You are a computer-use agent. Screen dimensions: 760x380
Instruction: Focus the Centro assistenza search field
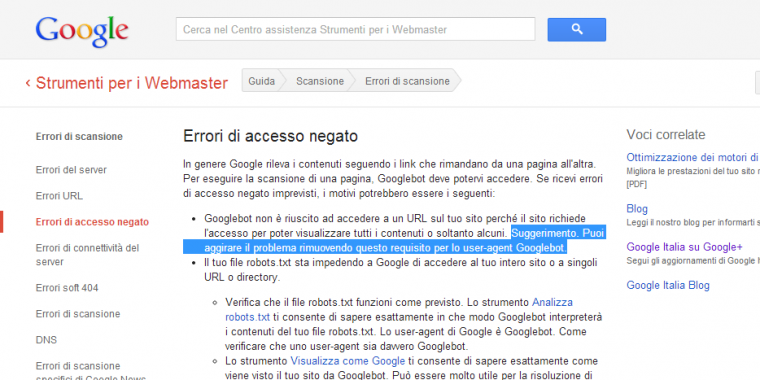(356, 30)
